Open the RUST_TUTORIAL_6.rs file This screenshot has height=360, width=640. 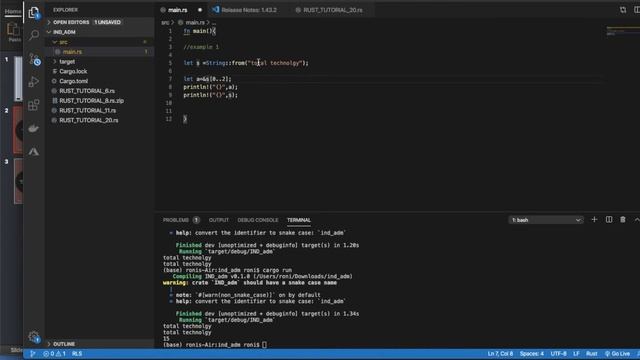coord(87,91)
